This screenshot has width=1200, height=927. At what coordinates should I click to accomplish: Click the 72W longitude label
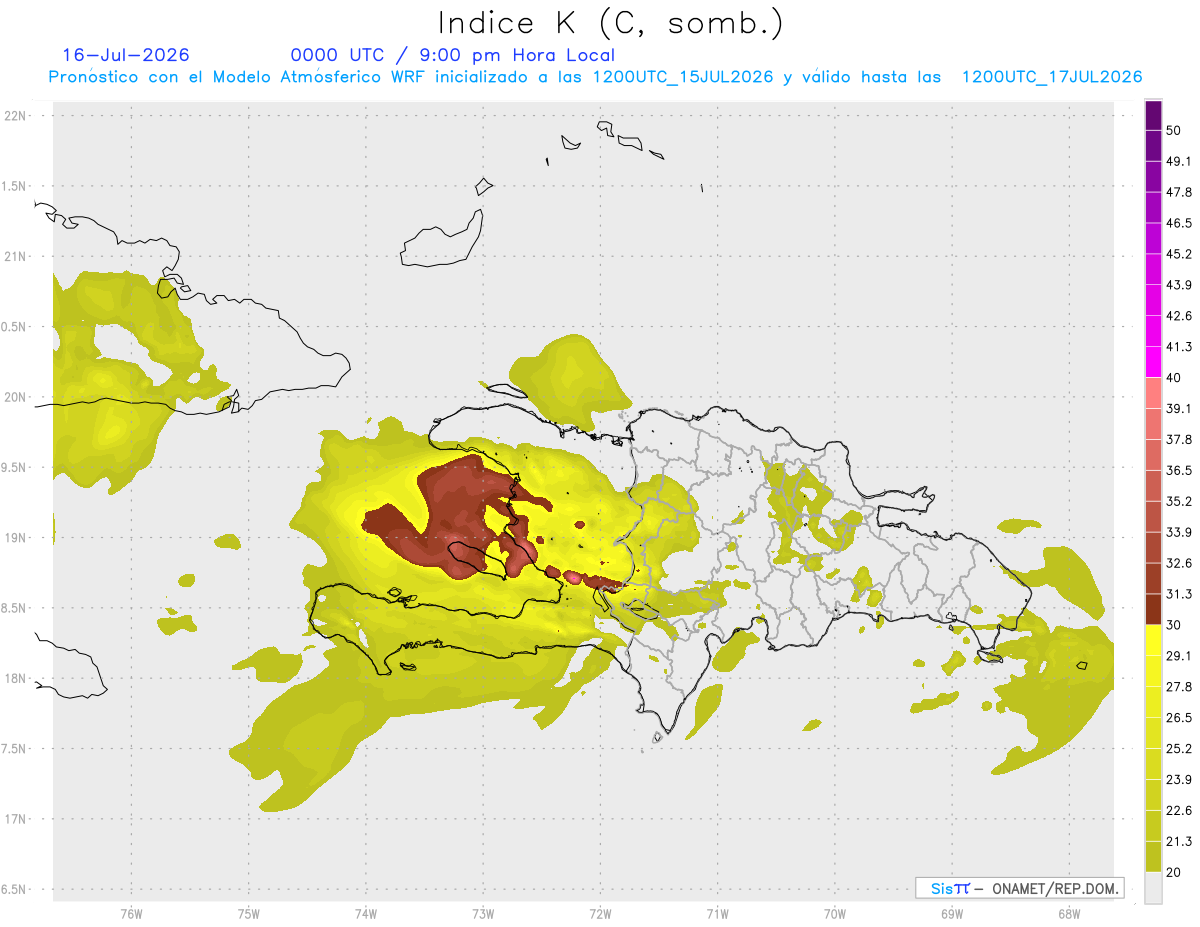click(x=600, y=913)
